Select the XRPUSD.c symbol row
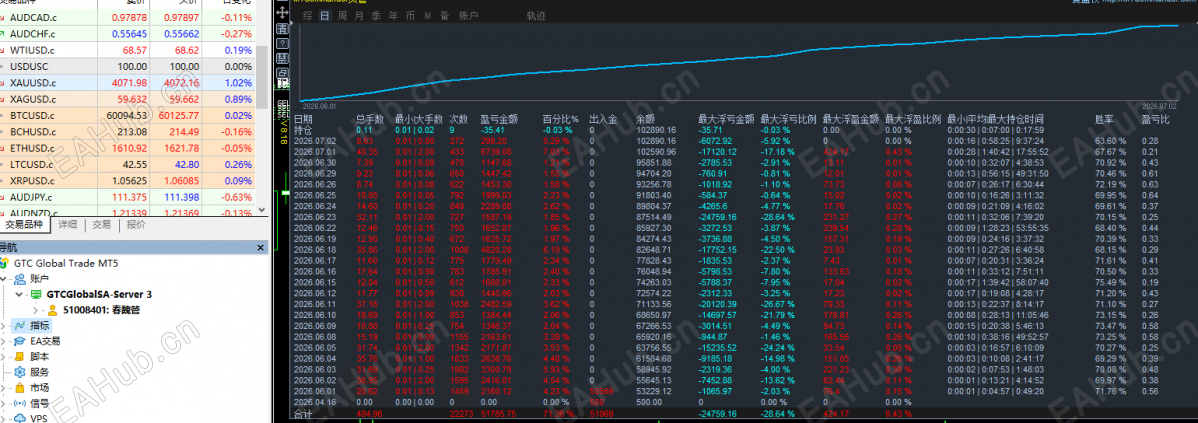 click(128, 181)
